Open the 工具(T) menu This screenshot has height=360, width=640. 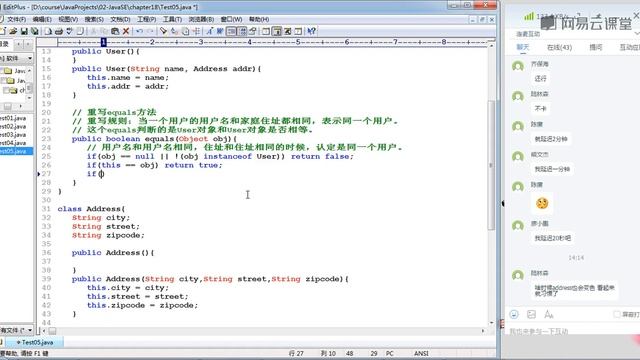(x=172, y=19)
